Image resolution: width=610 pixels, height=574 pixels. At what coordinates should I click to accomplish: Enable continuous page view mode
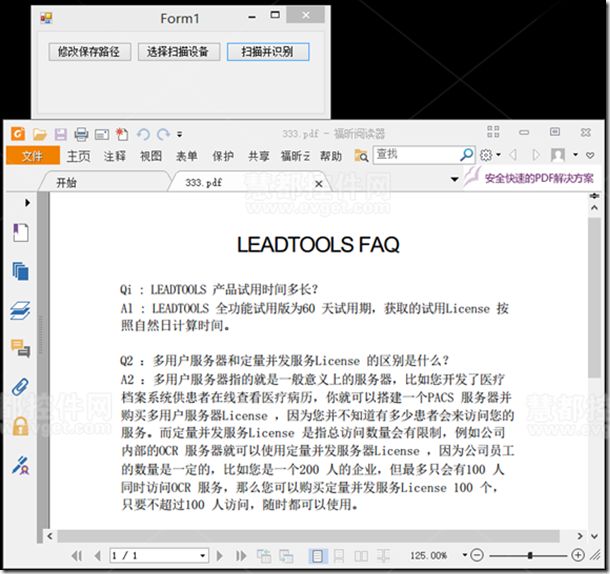[x=339, y=556]
